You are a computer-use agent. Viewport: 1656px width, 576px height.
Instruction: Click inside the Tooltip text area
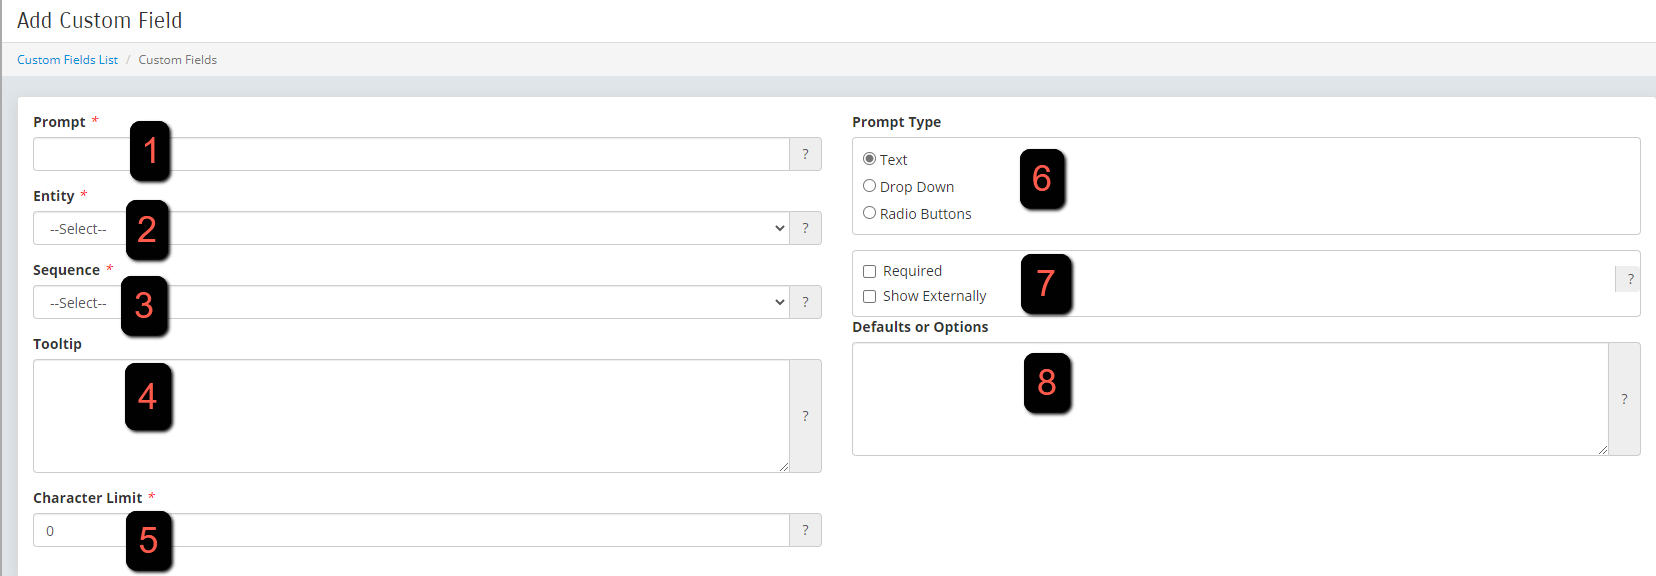[411, 416]
